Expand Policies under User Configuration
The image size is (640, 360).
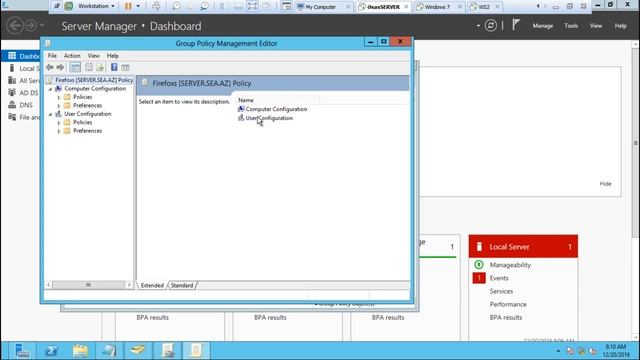(x=59, y=122)
